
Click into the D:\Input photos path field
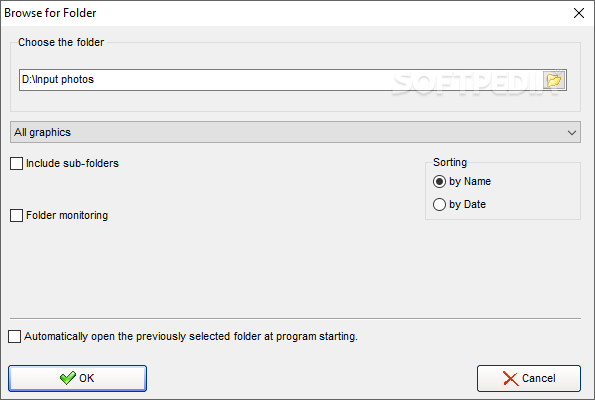281,80
